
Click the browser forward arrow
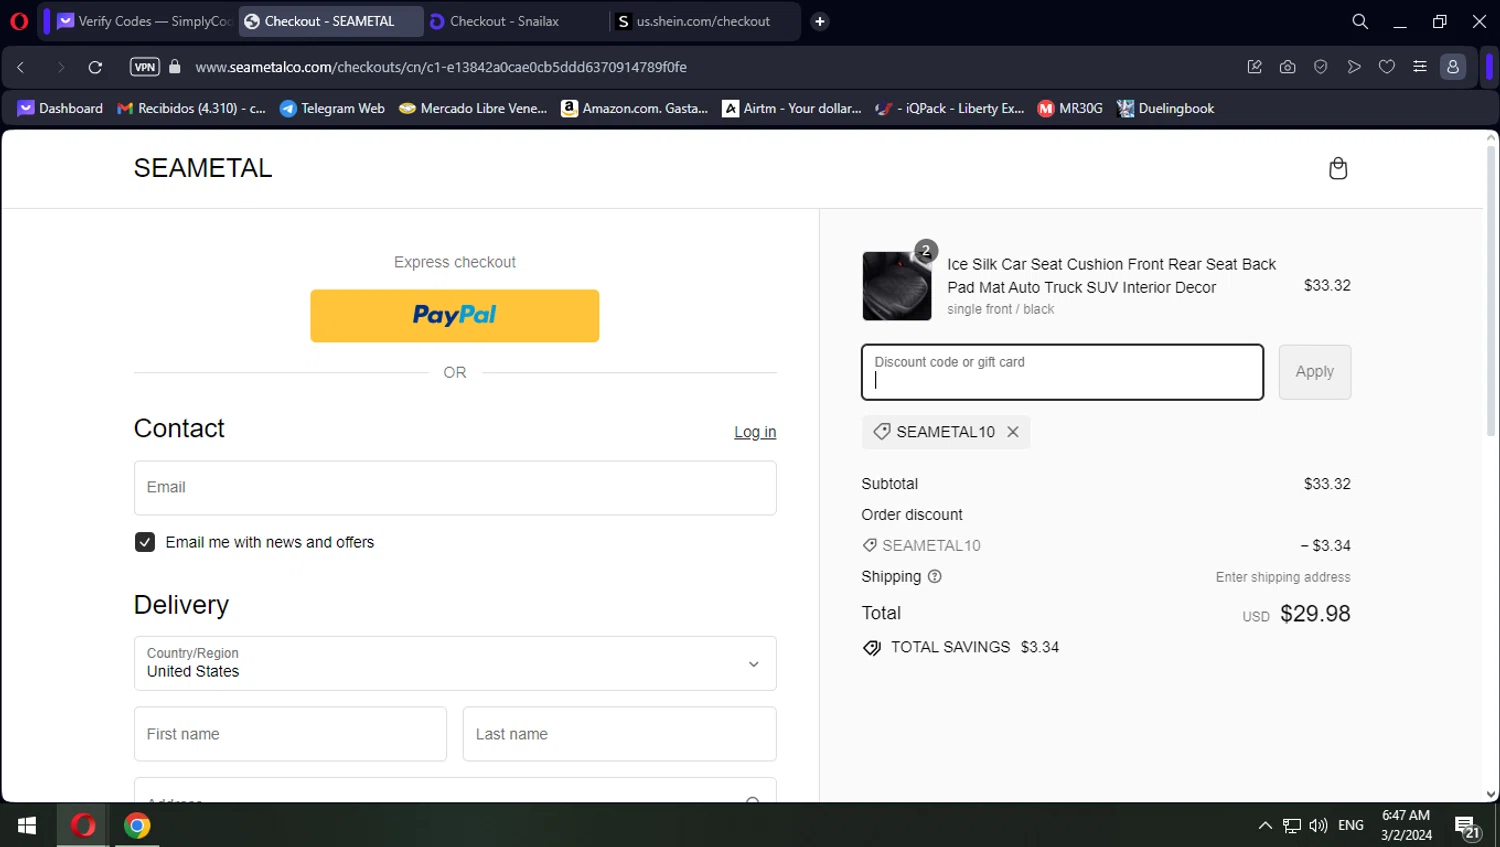[60, 67]
